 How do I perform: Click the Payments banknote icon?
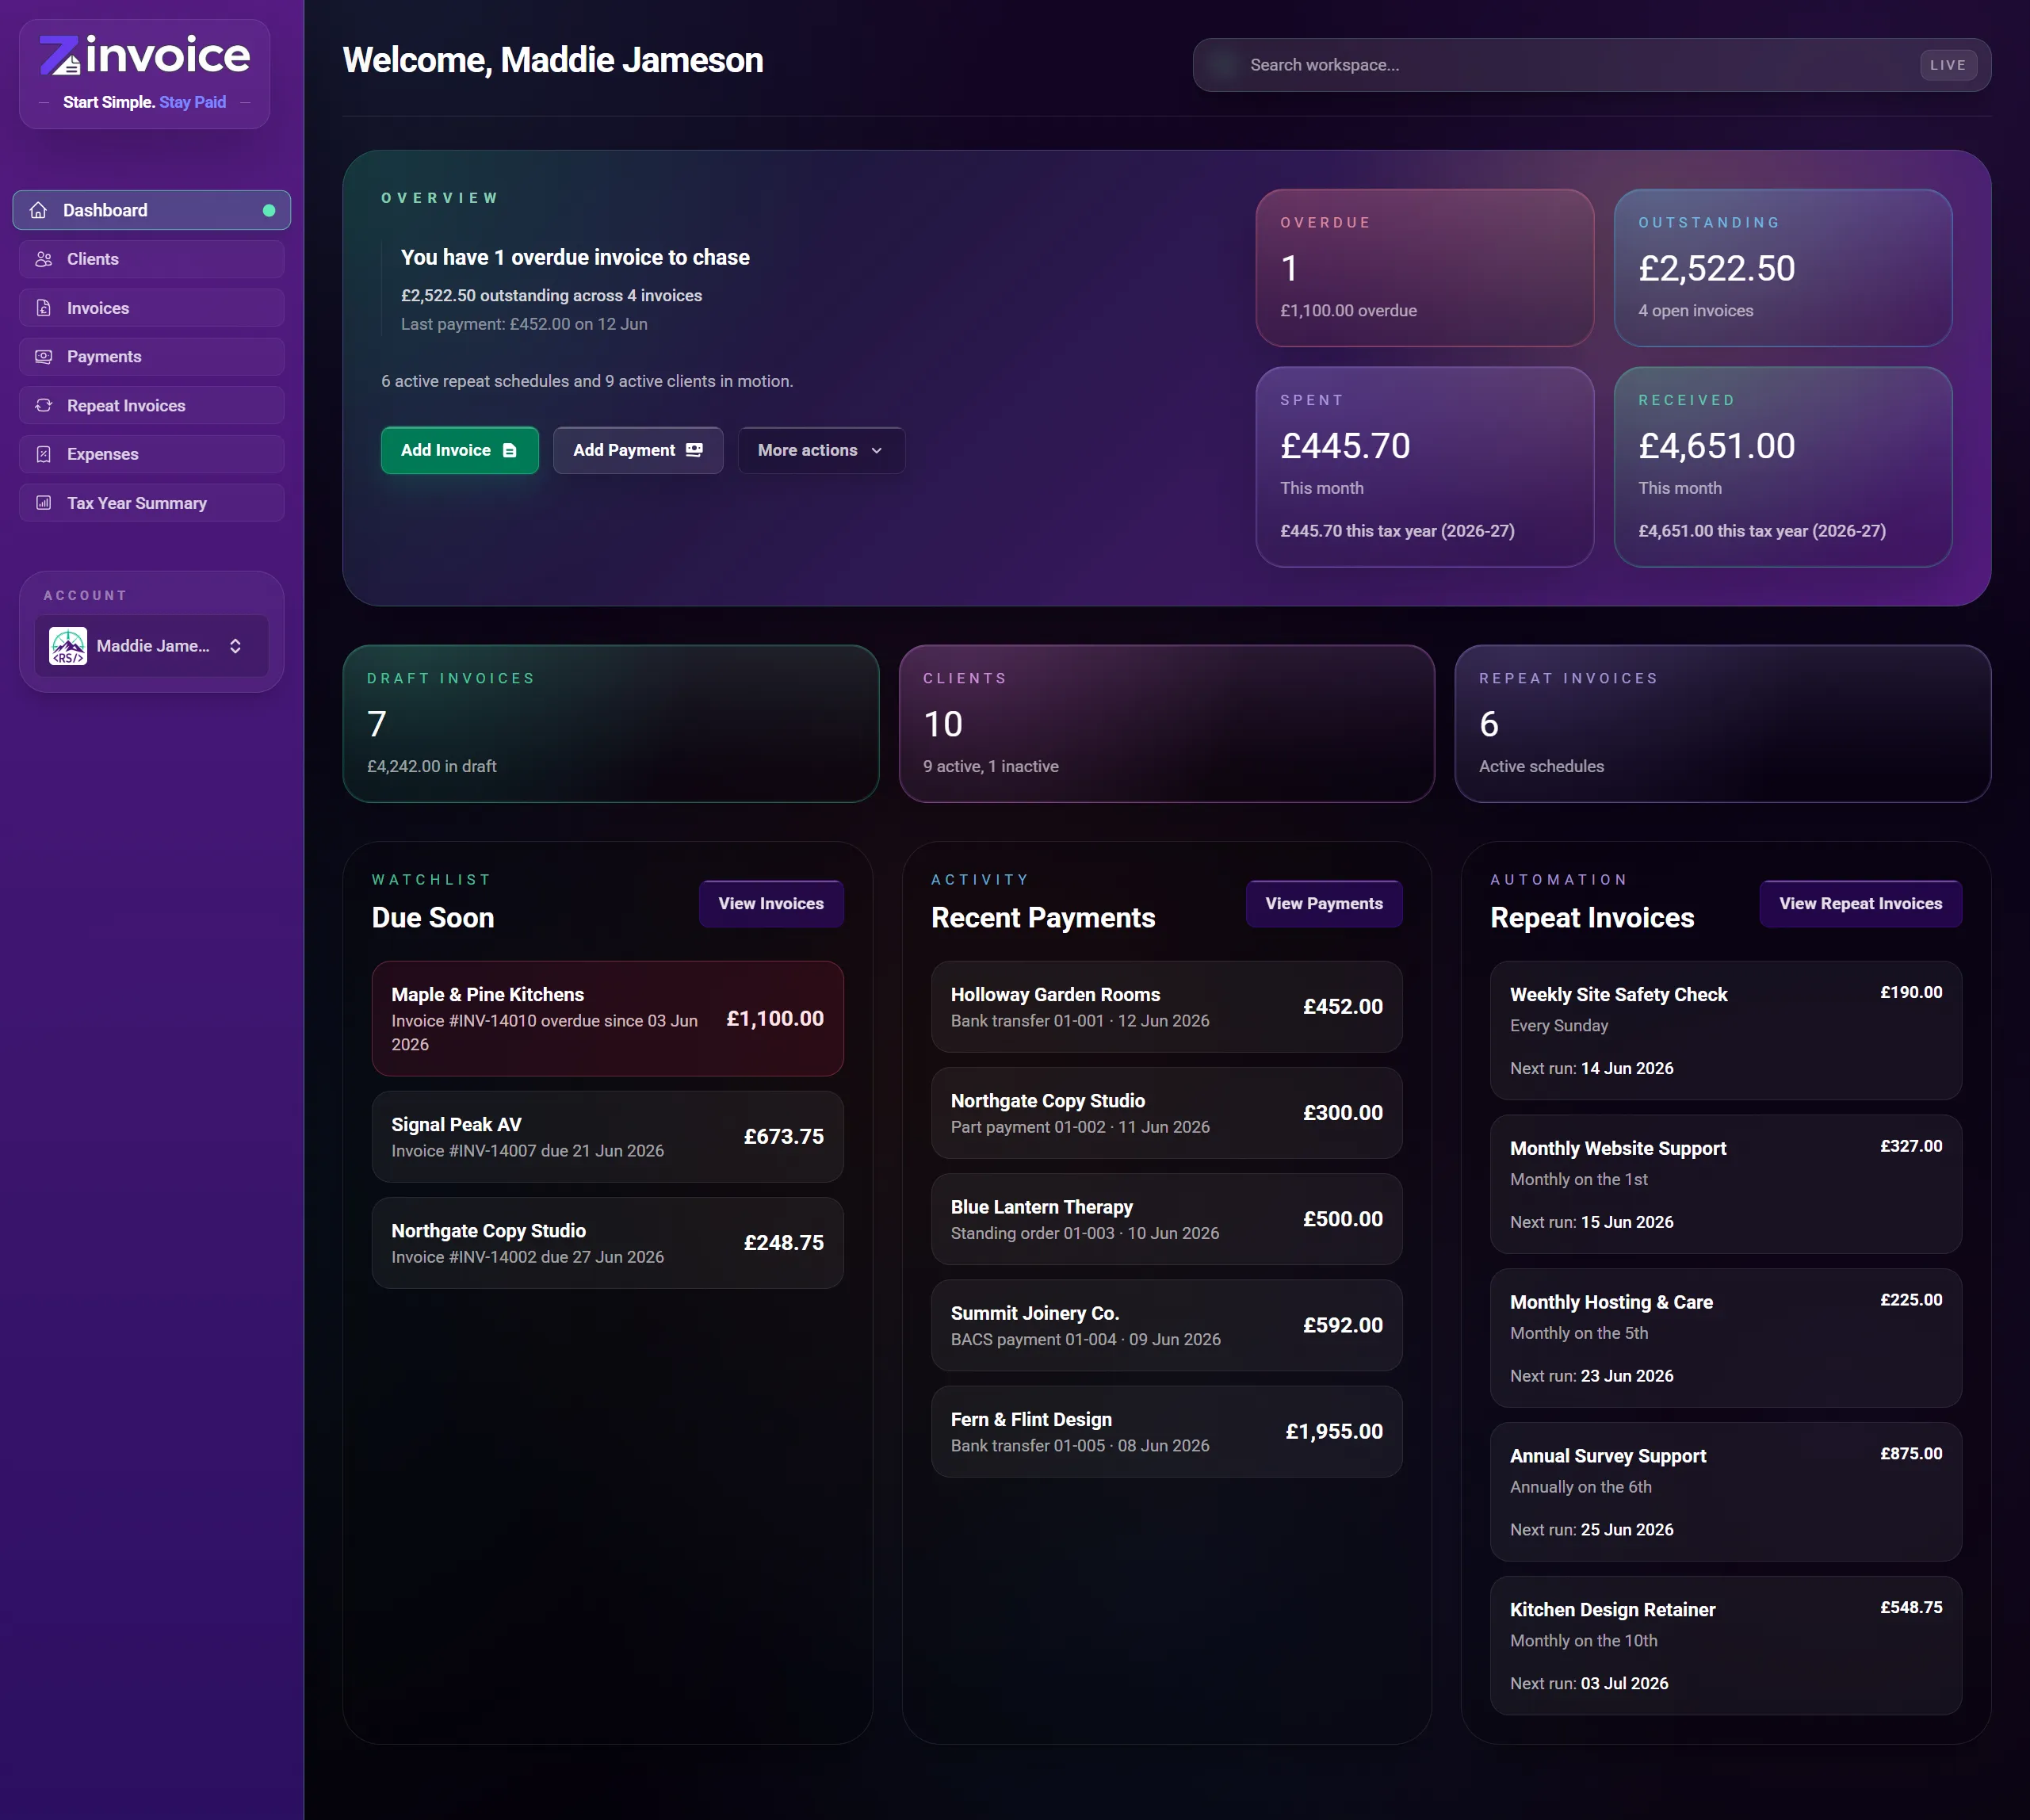pos(44,357)
